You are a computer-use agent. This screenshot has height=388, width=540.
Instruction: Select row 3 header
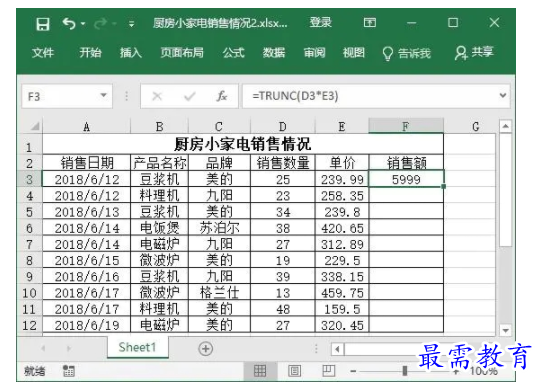tap(29, 179)
